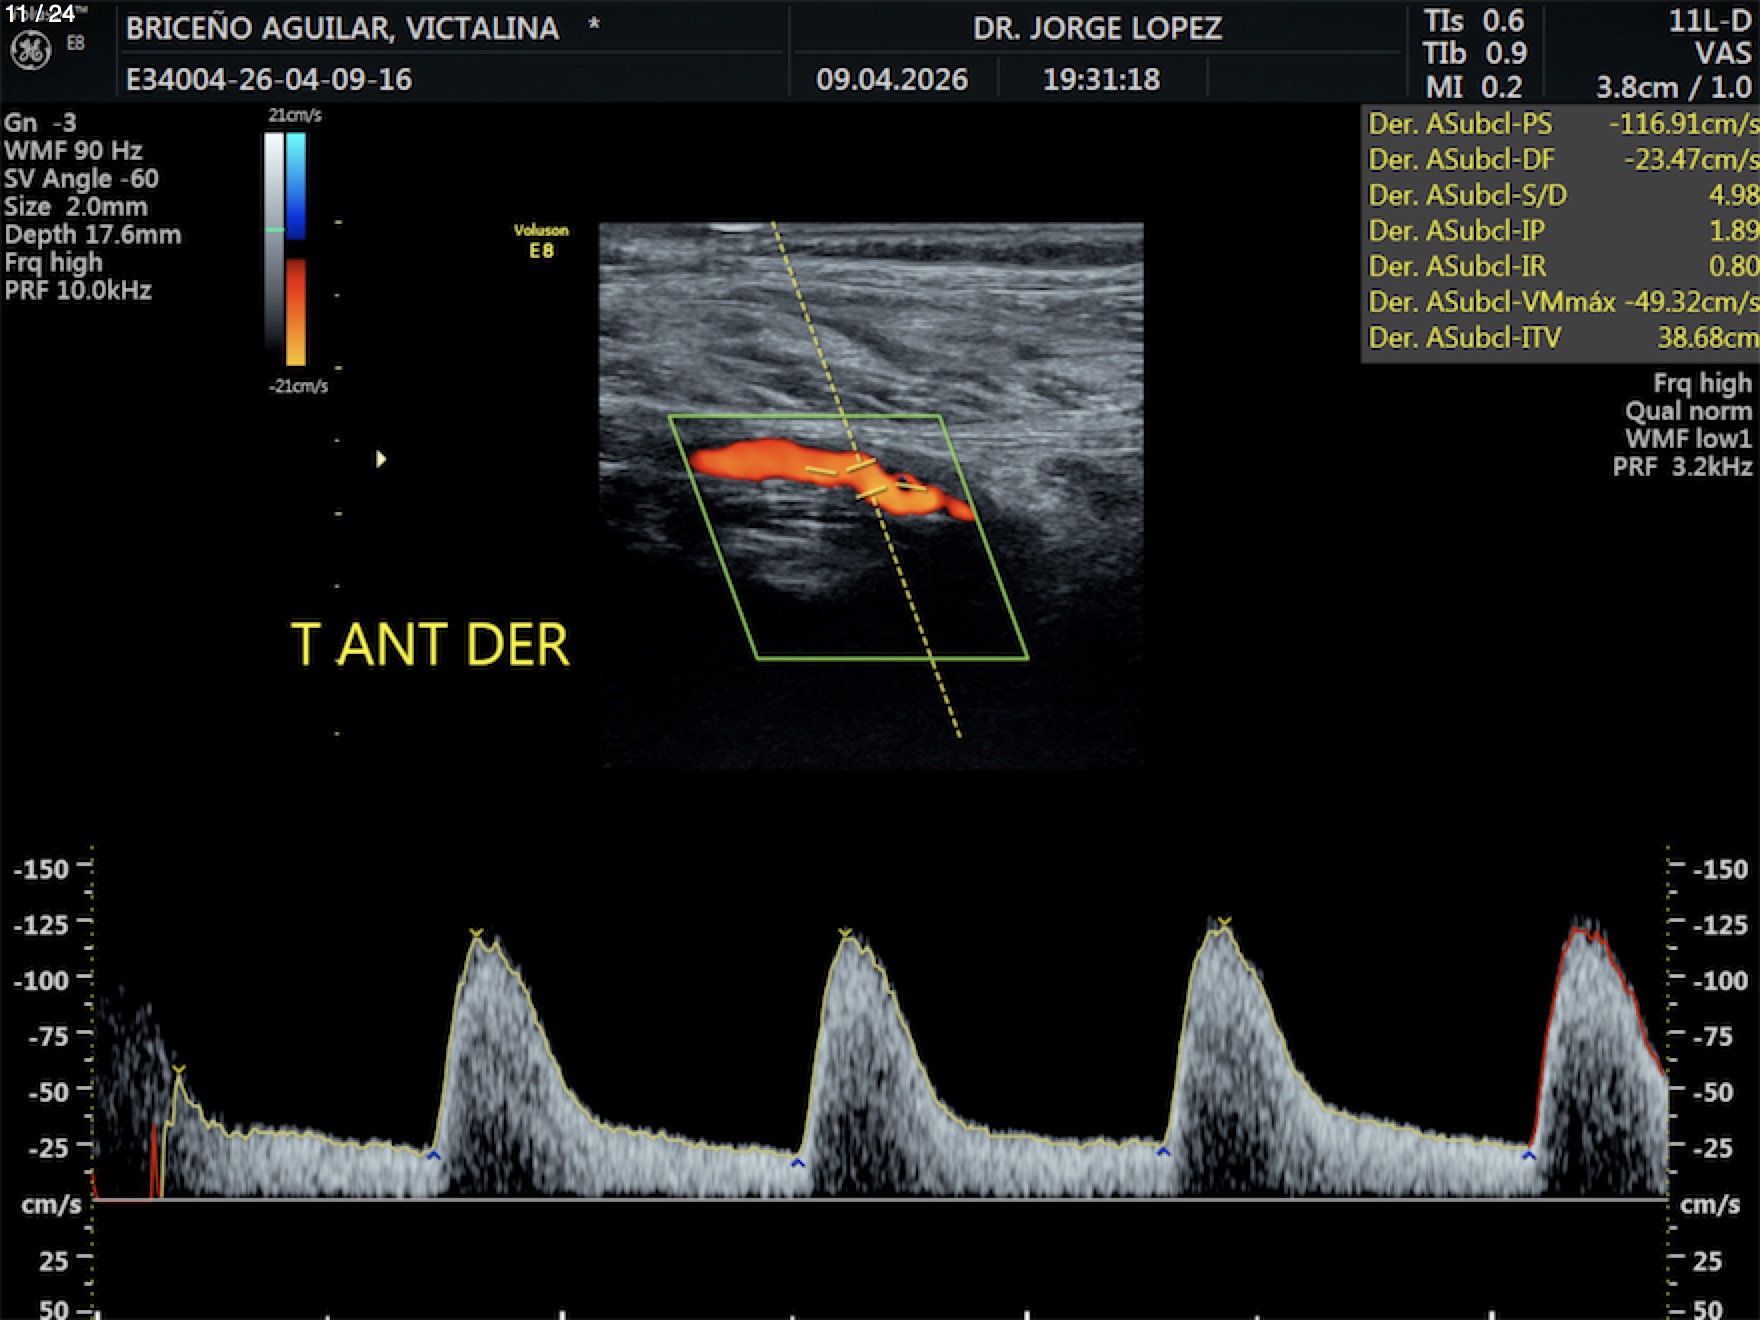This screenshot has height=1320, width=1760.
Task: Select the Der. ASubcl-PS measurement row
Action: coord(1560,124)
